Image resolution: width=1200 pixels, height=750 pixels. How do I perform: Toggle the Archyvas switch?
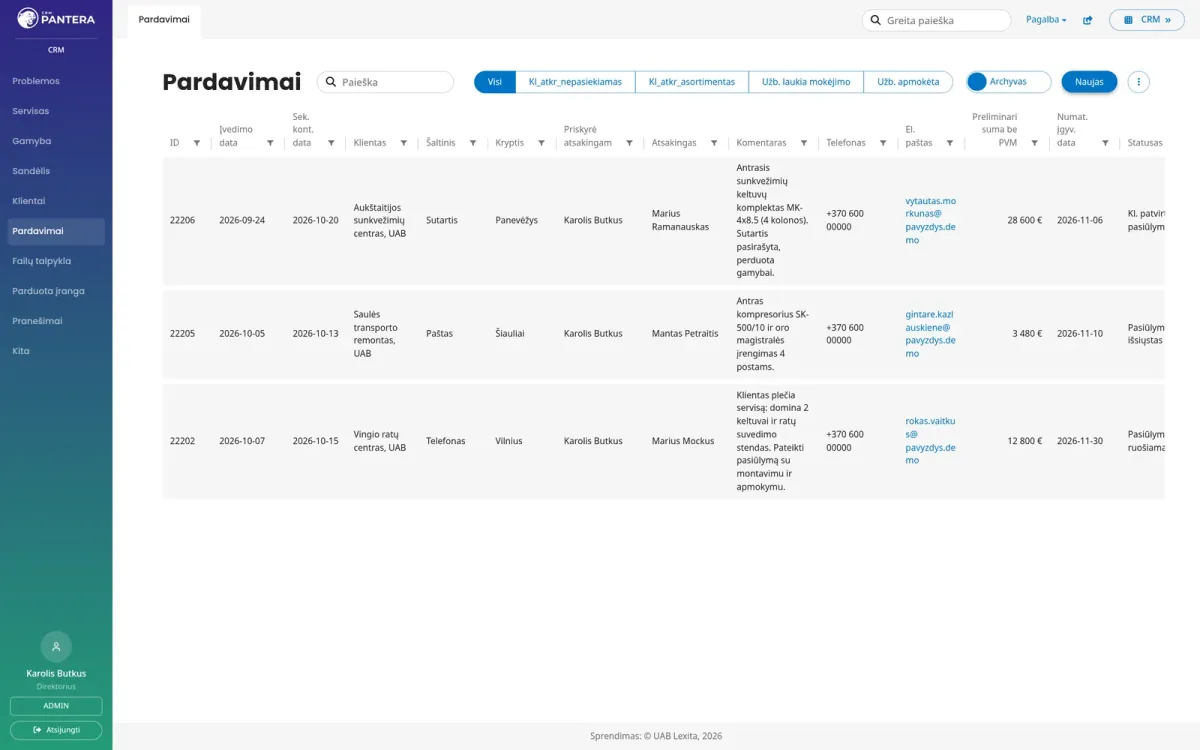click(1009, 82)
